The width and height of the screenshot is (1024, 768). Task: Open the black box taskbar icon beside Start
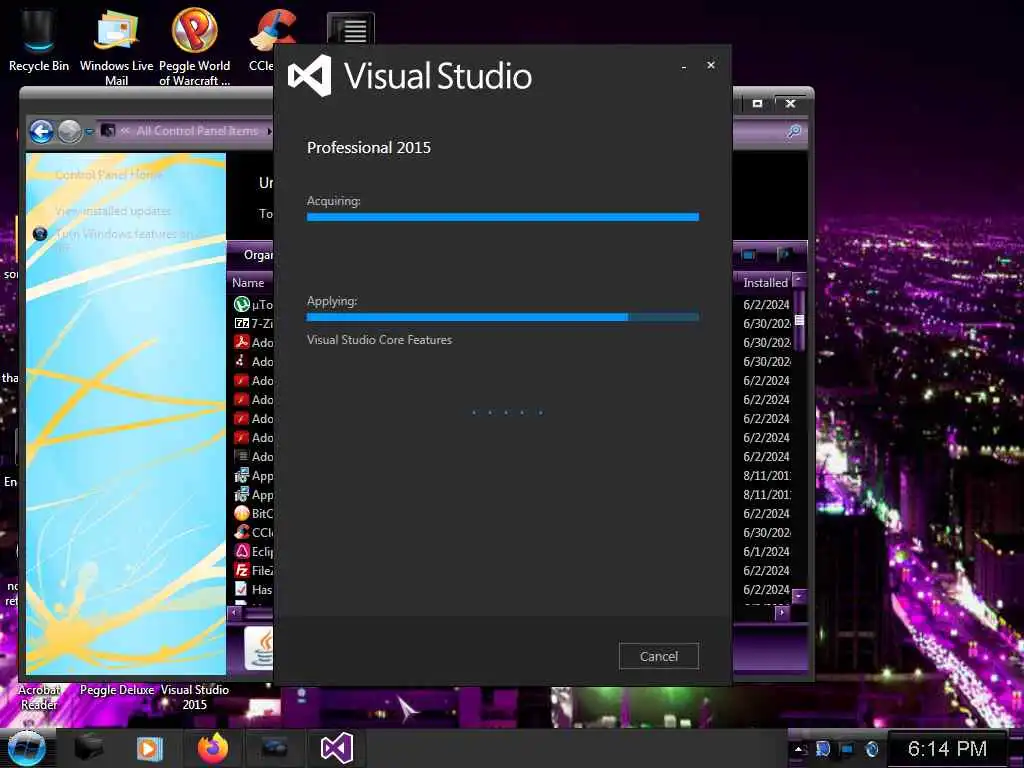coord(89,748)
